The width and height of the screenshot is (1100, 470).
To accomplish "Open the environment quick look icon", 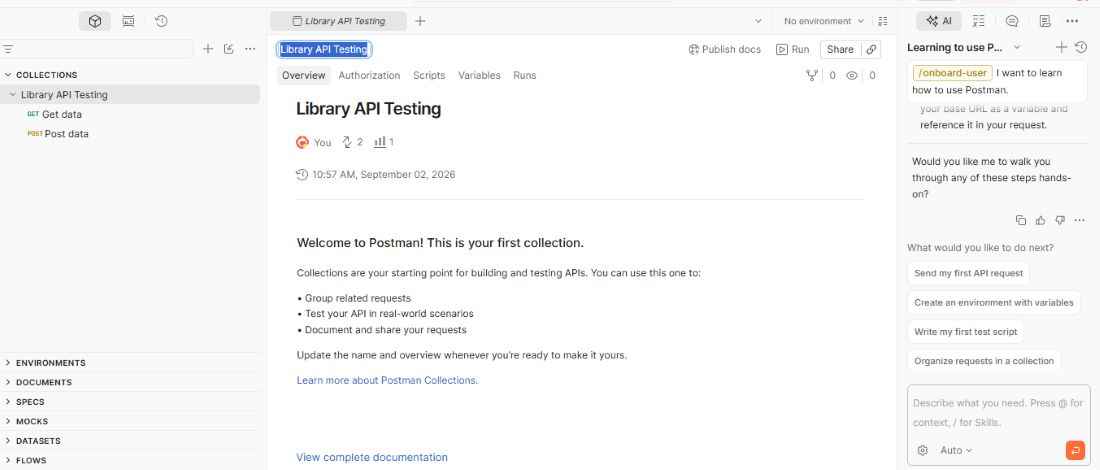I will click(883, 21).
